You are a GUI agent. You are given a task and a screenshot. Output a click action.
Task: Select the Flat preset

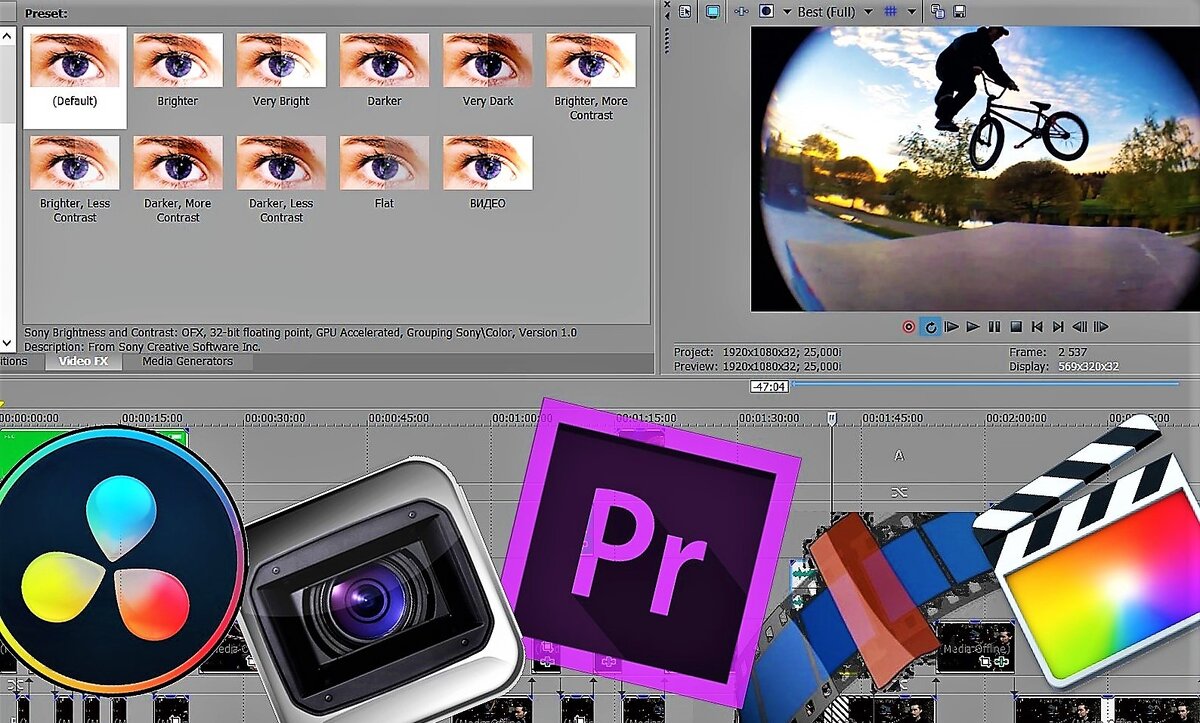pos(384,172)
